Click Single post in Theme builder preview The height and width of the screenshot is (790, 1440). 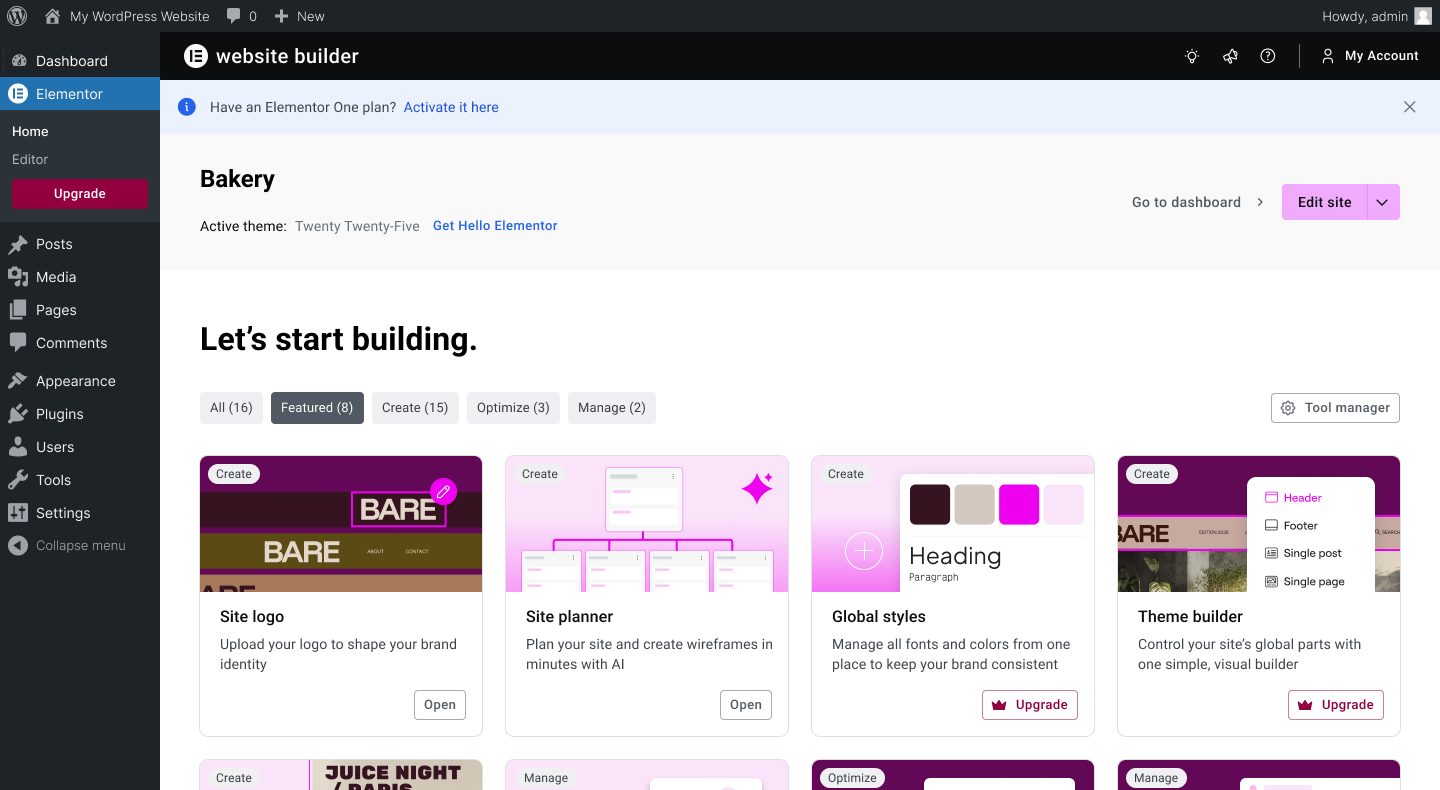pyautogui.click(x=1303, y=553)
